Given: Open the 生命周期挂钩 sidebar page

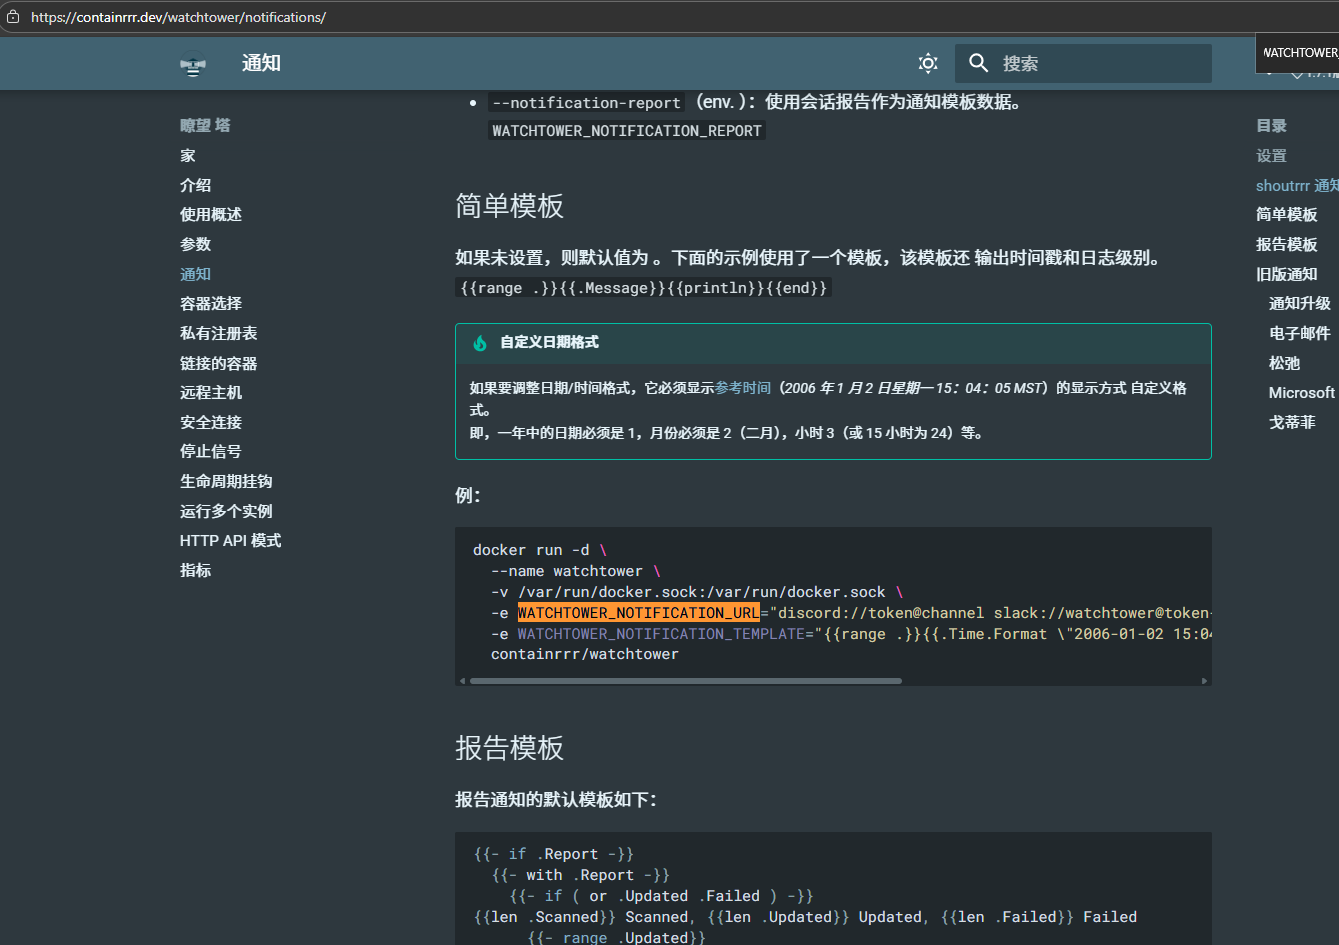Looking at the screenshot, I should 226,481.
